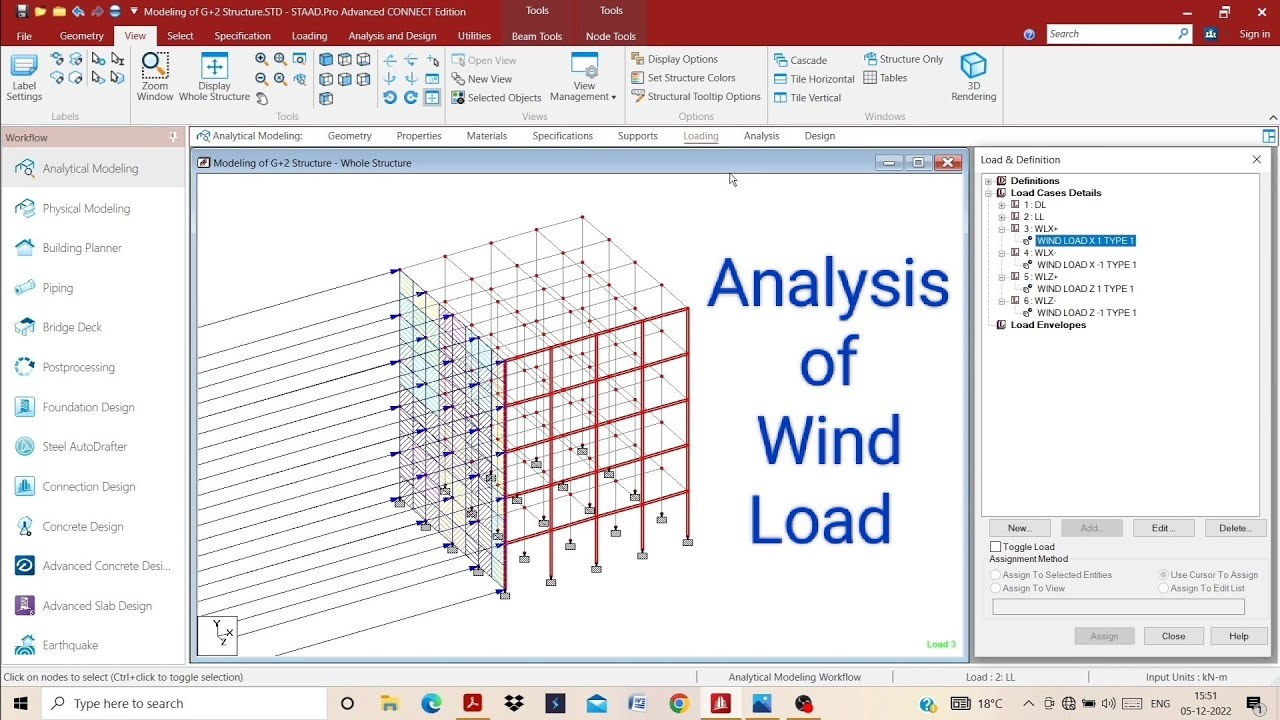Select Use Cursor To Assign option
Viewport: 1280px width, 720px height.
pos(1164,575)
